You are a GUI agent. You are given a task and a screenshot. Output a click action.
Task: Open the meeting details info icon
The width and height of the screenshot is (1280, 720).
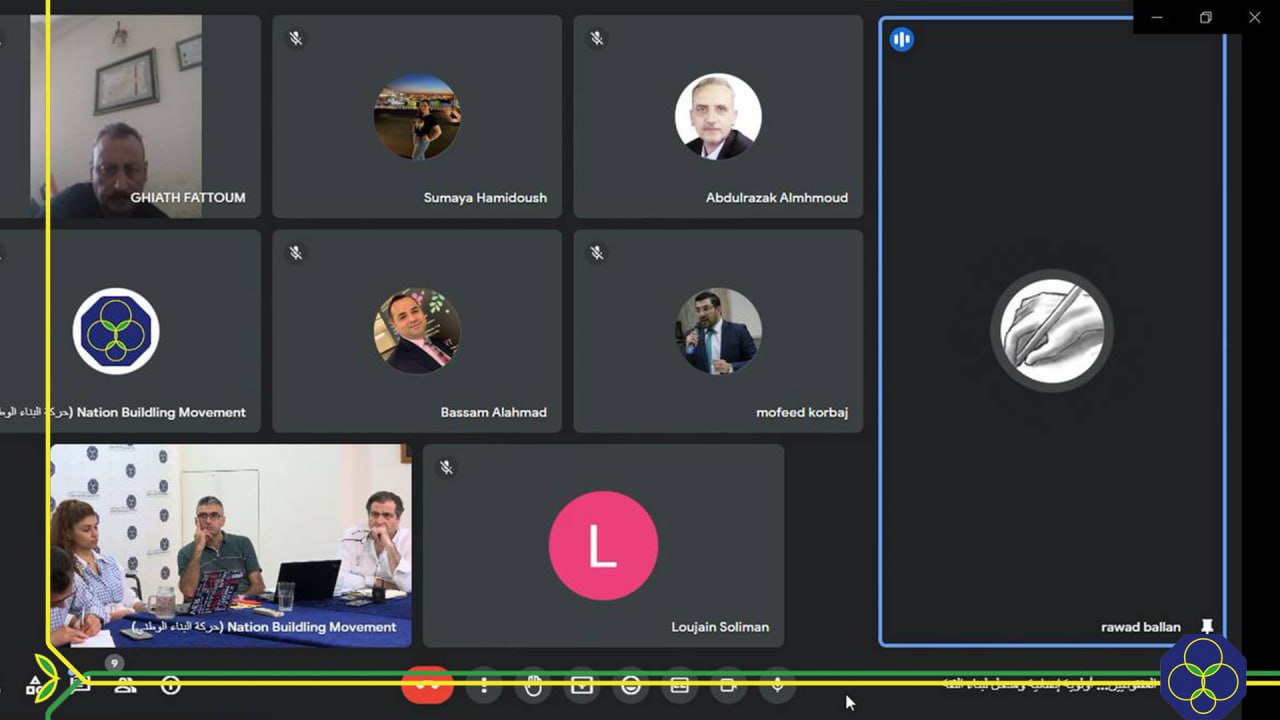pyautogui.click(x=171, y=685)
